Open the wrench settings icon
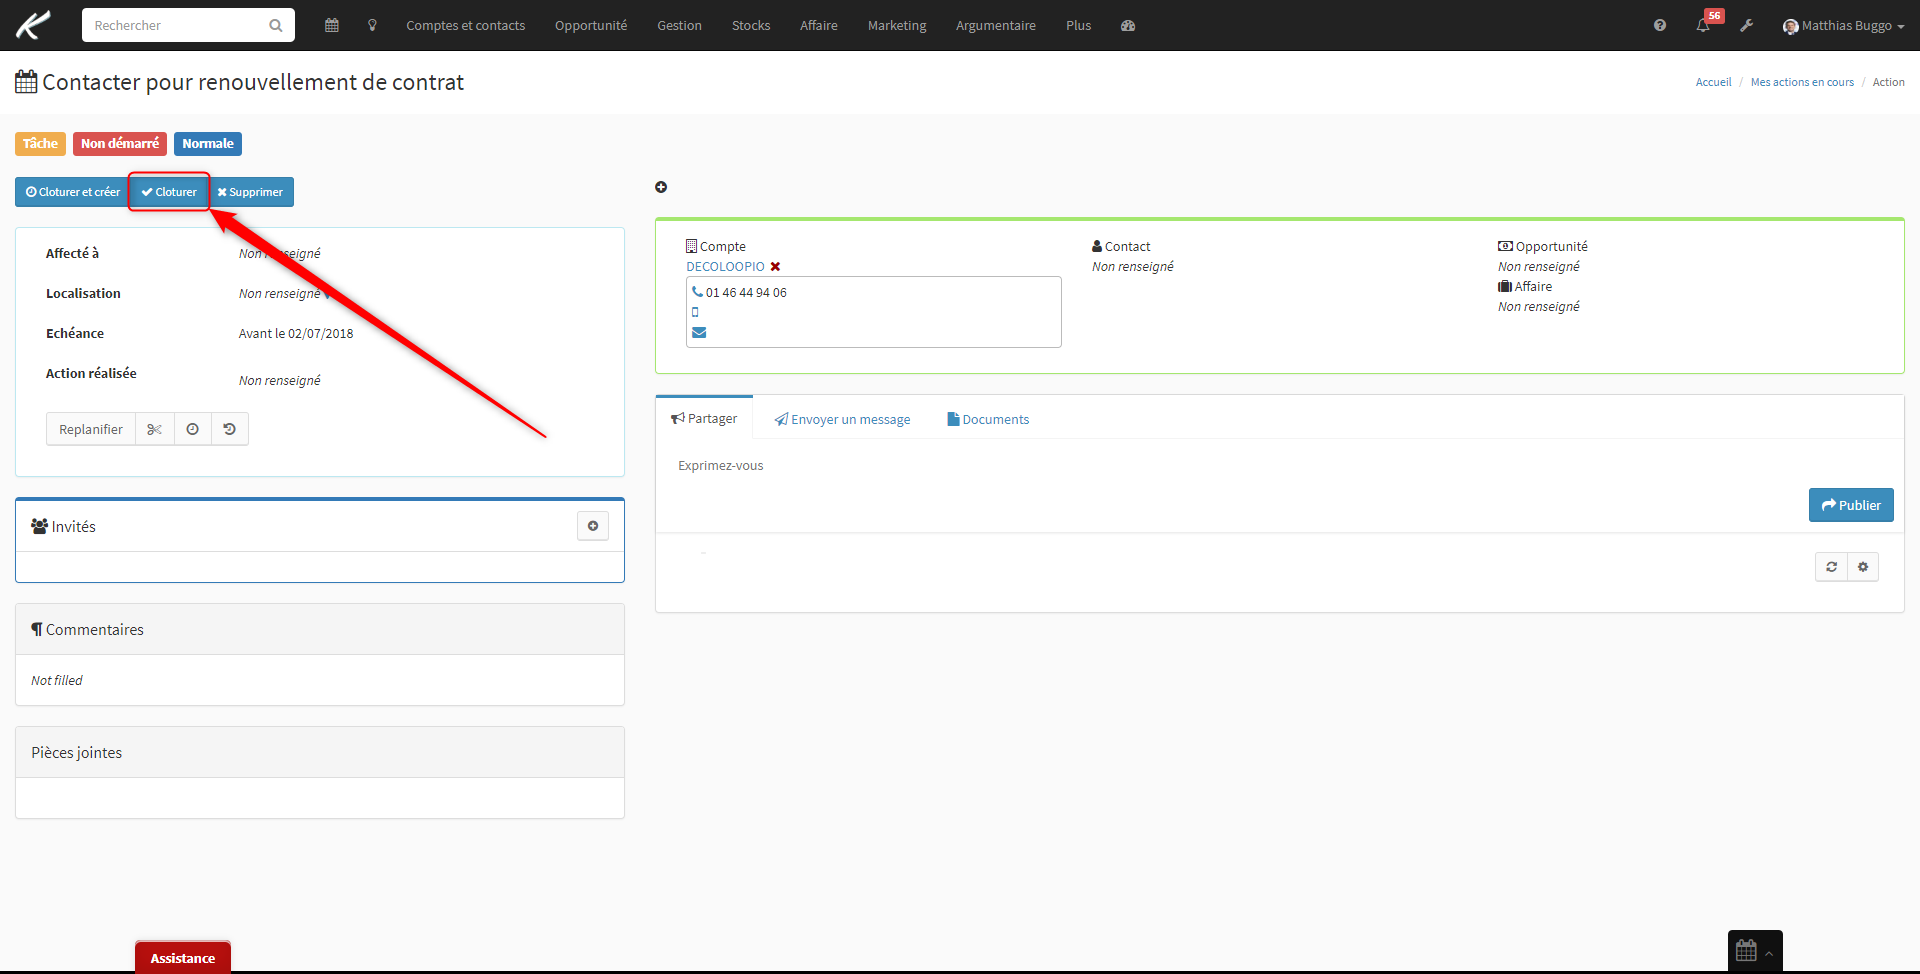The height and width of the screenshot is (974, 1920). click(x=1746, y=25)
